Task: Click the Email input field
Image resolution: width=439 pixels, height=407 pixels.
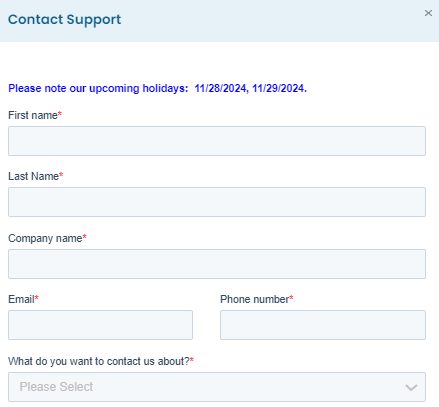Action: coord(100,325)
